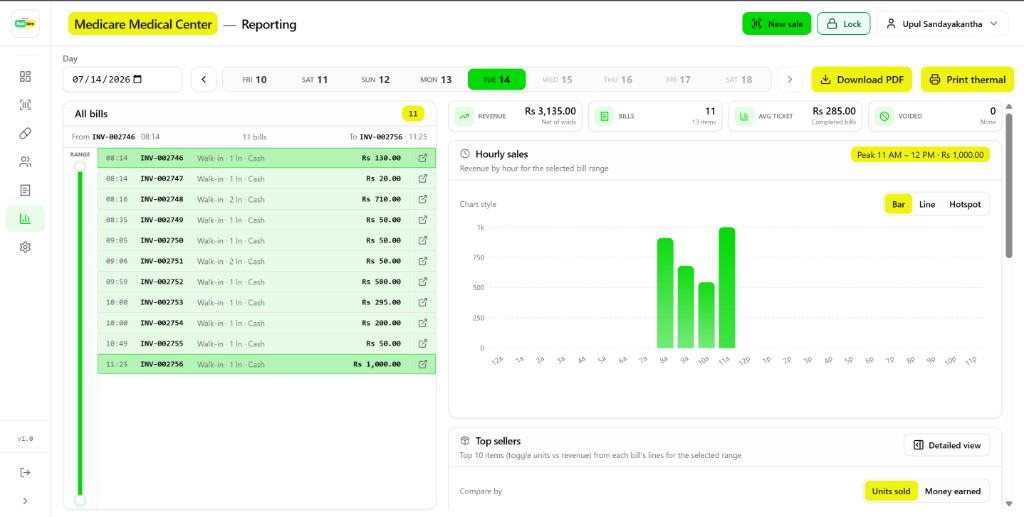Open the settings gear icon in sidebar
This screenshot has width=1024, height=517.
(x=25, y=247)
